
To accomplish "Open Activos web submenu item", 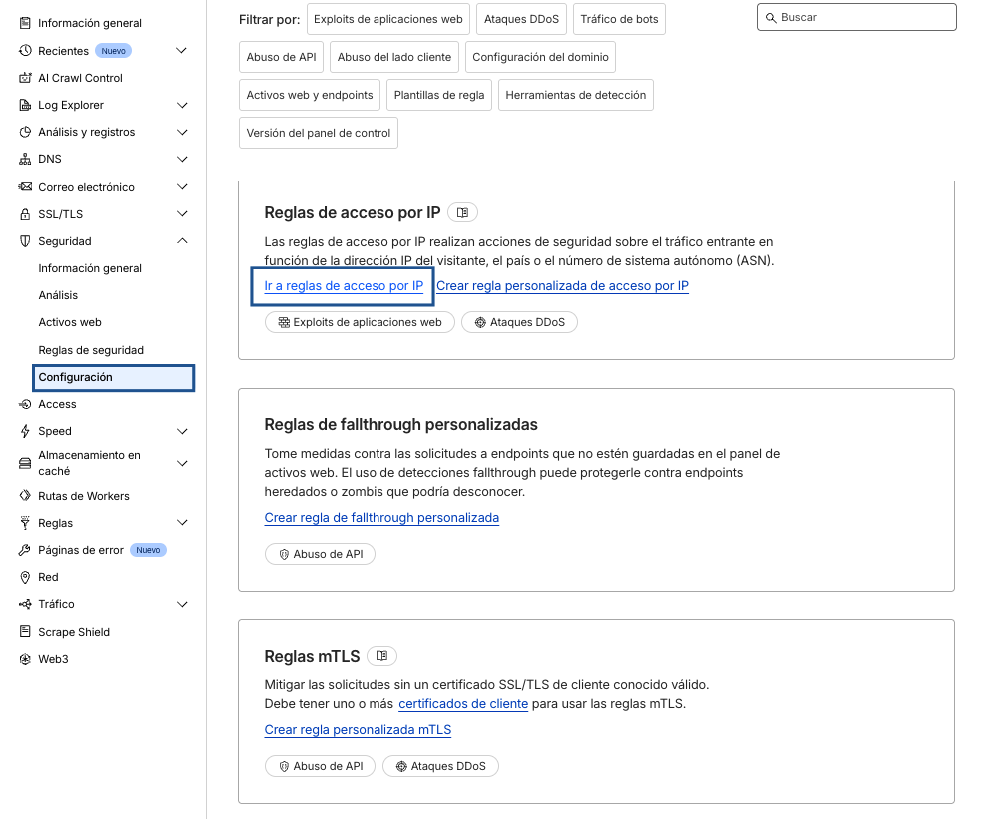I will (70, 322).
